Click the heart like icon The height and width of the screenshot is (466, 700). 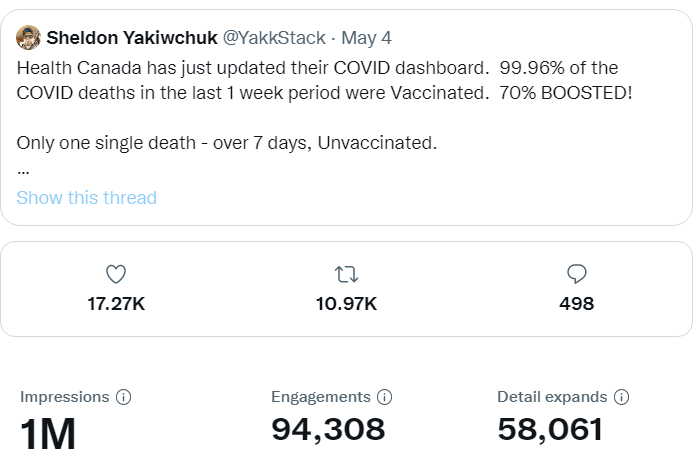tap(116, 274)
